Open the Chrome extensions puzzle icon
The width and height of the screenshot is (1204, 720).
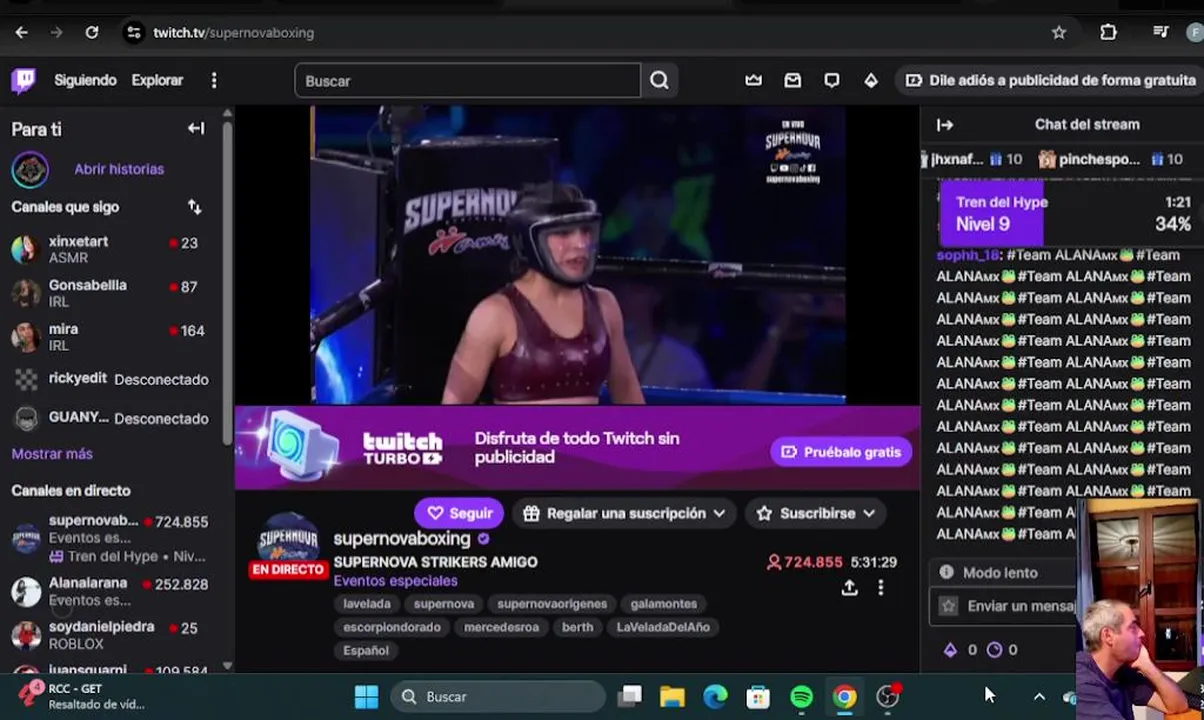[1108, 32]
